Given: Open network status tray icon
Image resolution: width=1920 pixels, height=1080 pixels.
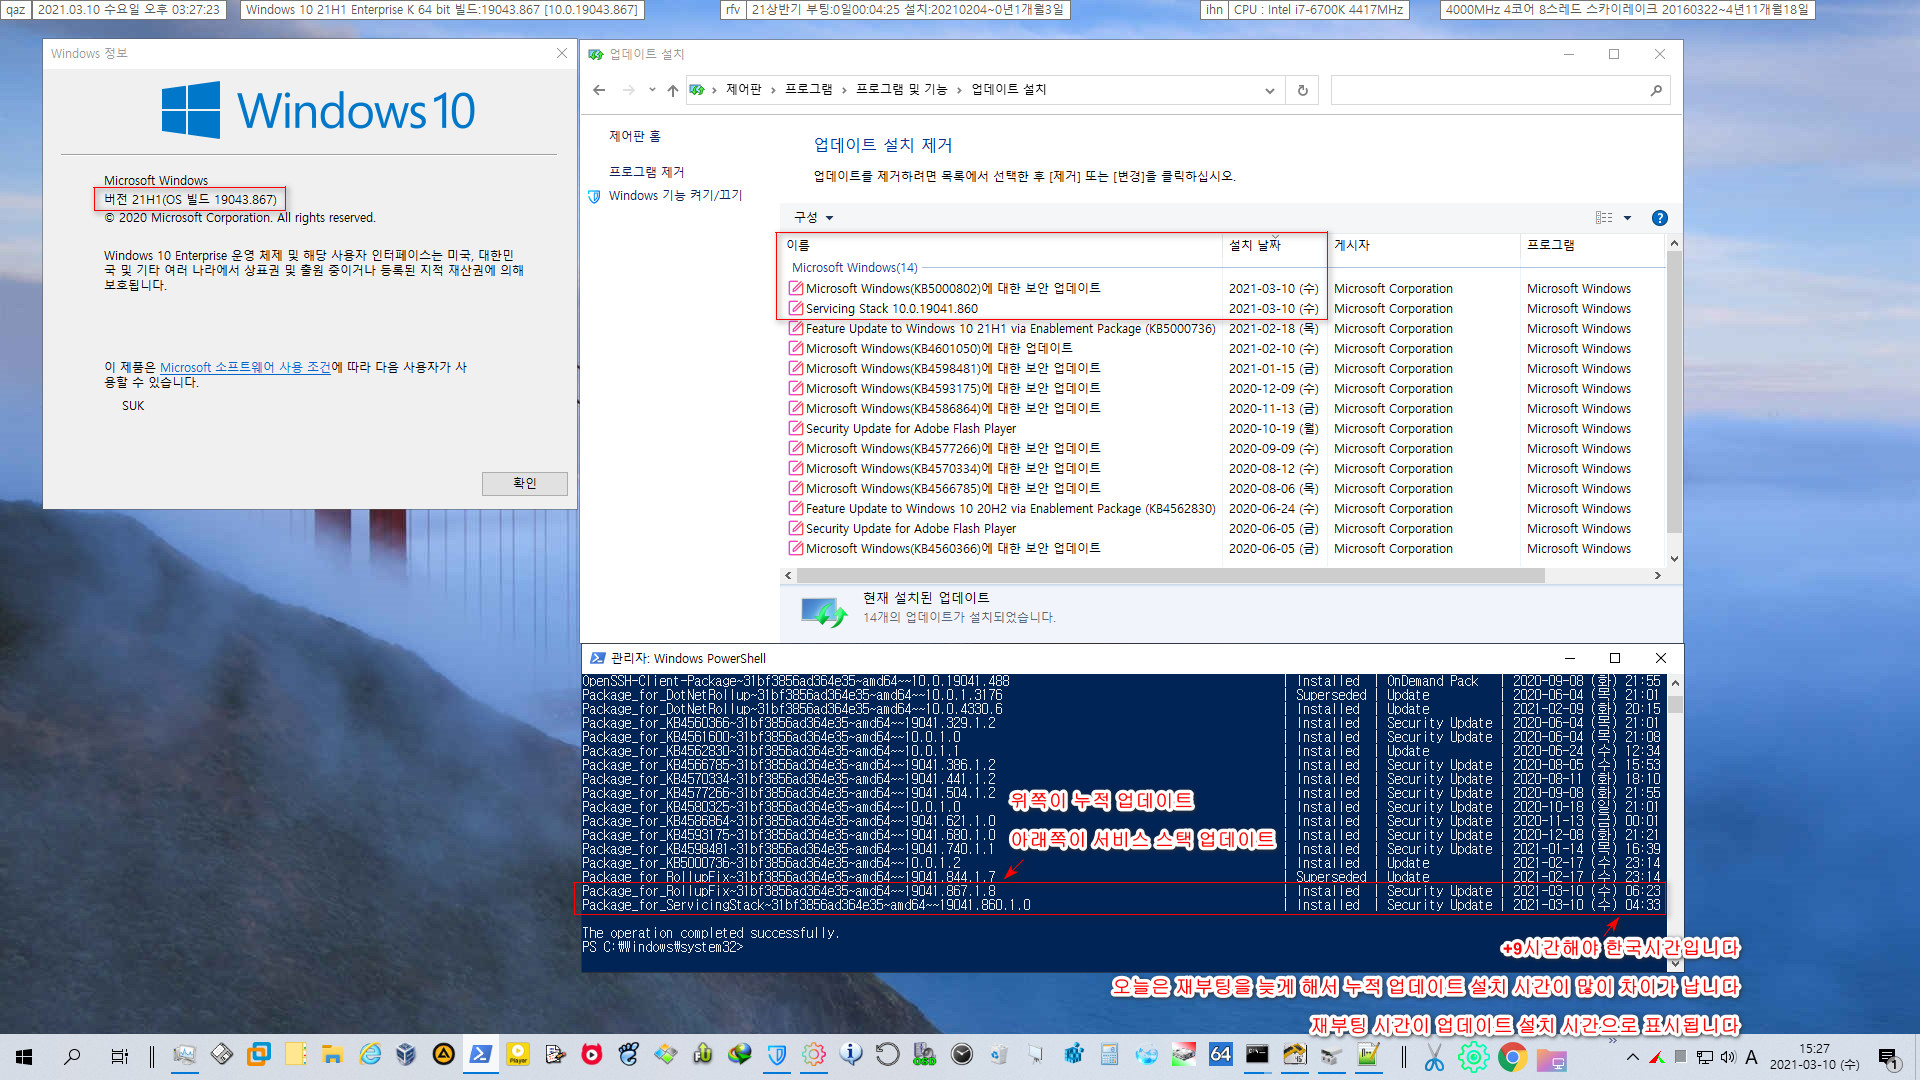Looking at the screenshot, I should [x=1705, y=1057].
